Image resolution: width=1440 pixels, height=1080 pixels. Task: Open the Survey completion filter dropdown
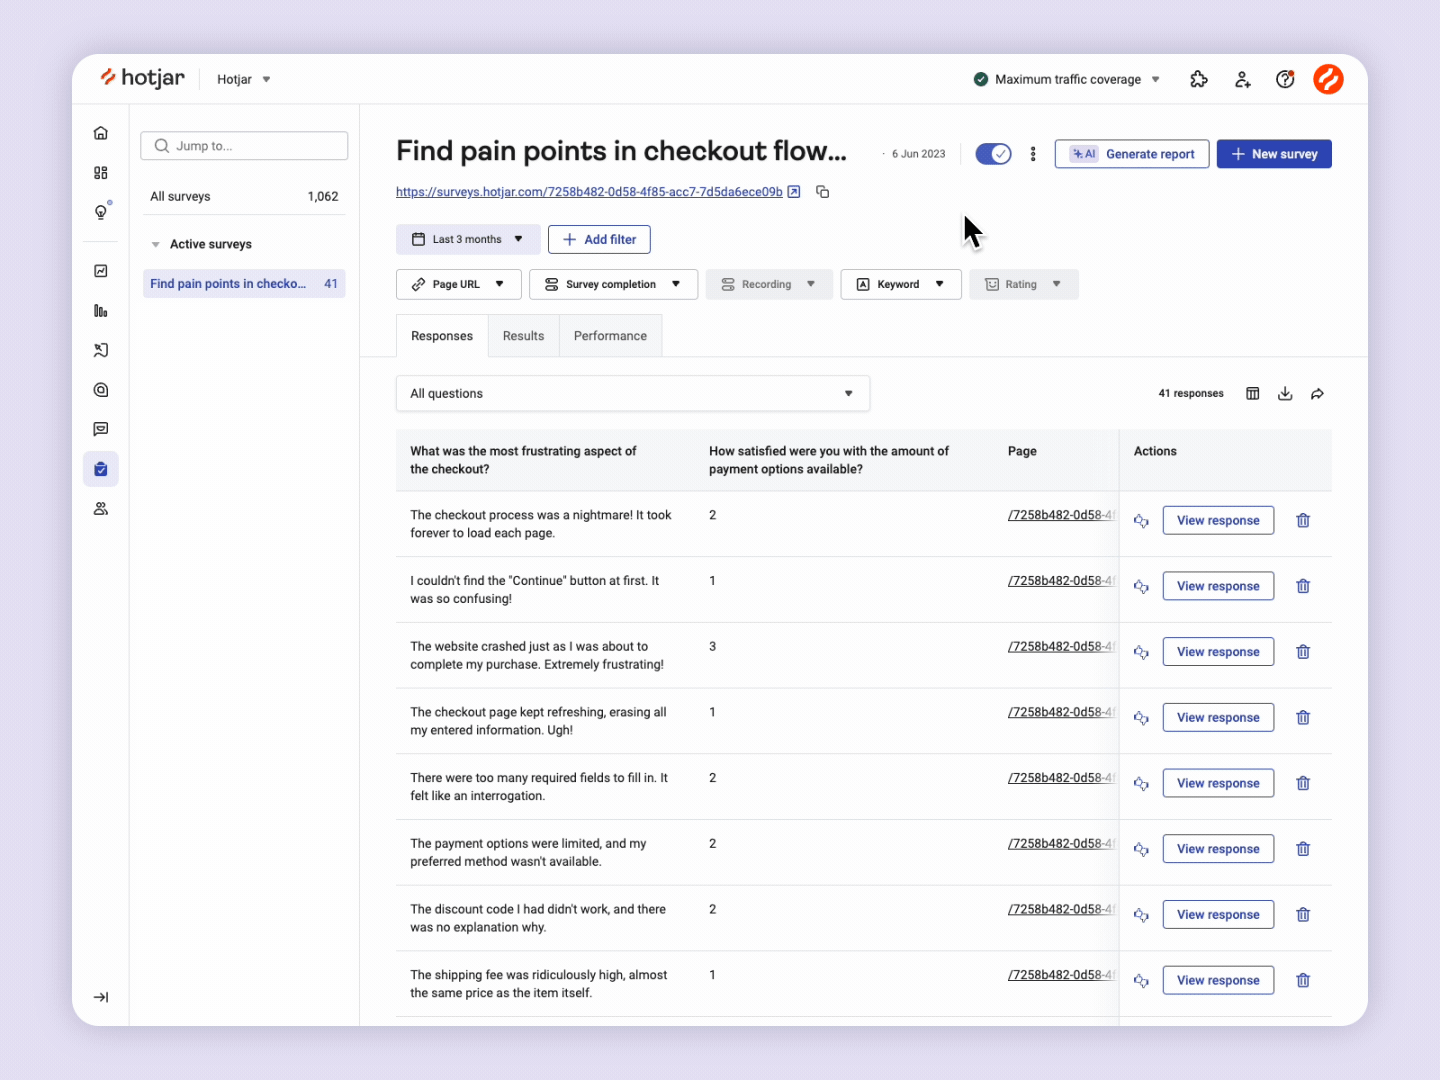point(613,284)
